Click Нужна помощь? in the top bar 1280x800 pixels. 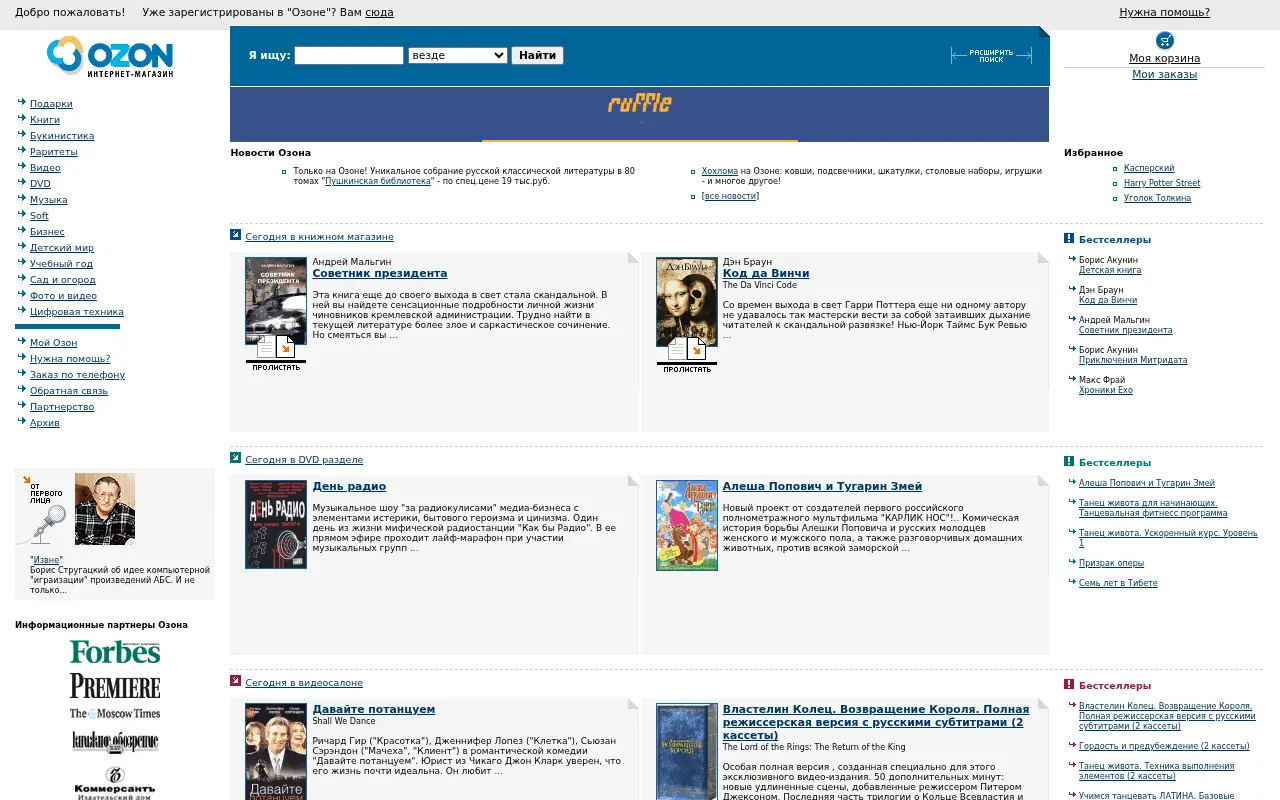pyautogui.click(x=1164, y=13)
